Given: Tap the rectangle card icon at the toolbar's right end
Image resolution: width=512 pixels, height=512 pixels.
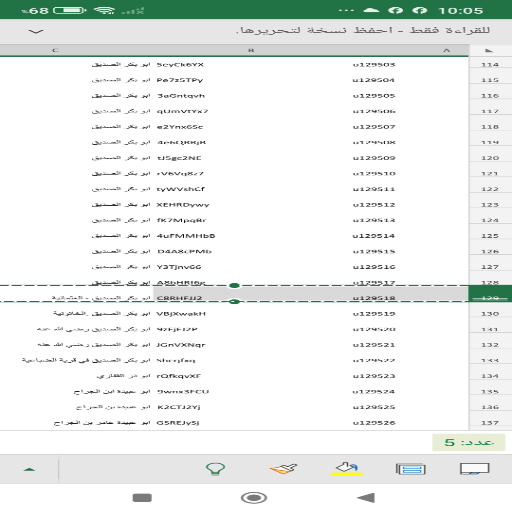Looking at the screenshot, I should tap(474, 469).
